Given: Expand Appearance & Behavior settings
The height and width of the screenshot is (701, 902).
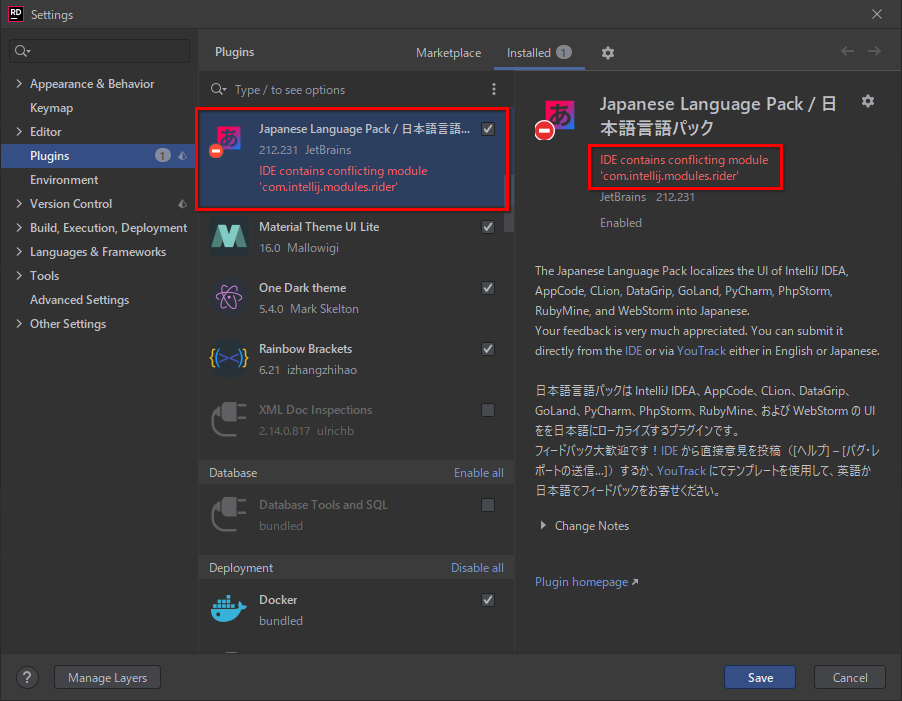Looking at the screenshot, I should [x=19, y=84].
